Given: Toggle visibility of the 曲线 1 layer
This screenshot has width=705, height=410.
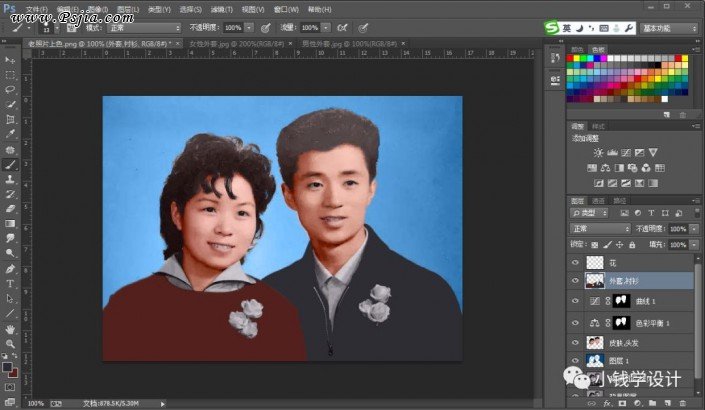Looking at the screenshot, I should coord(575,301).
